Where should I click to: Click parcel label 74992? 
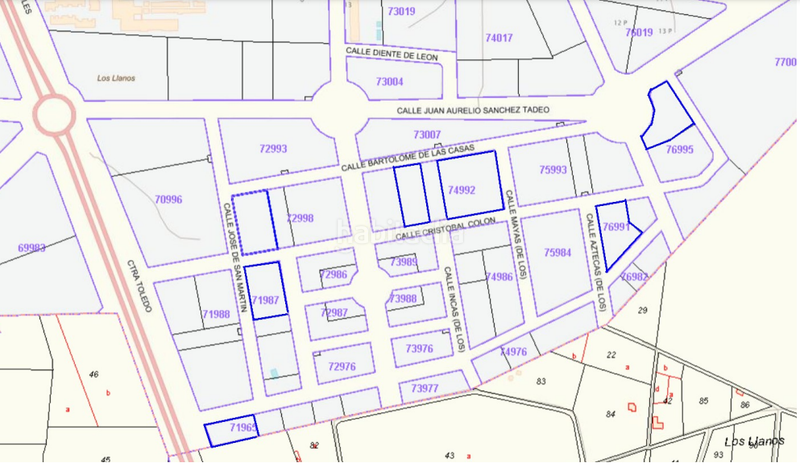tap(462, 190)
